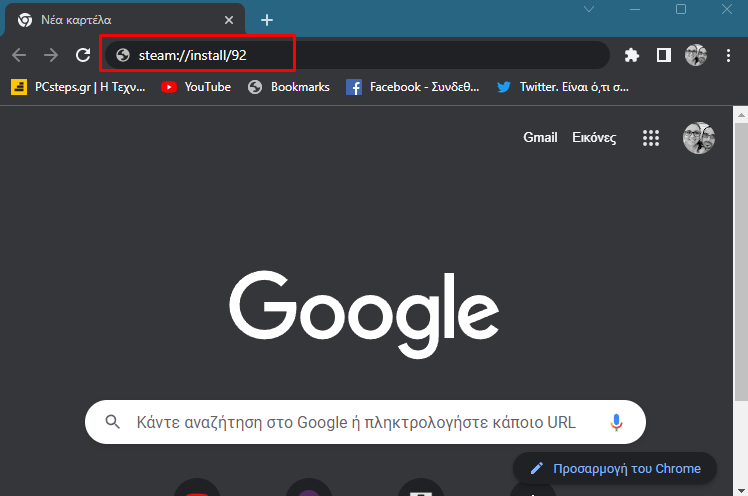The image size is (748, 496).
Task: Open Gmail link
Action: (x=540, y=137)
